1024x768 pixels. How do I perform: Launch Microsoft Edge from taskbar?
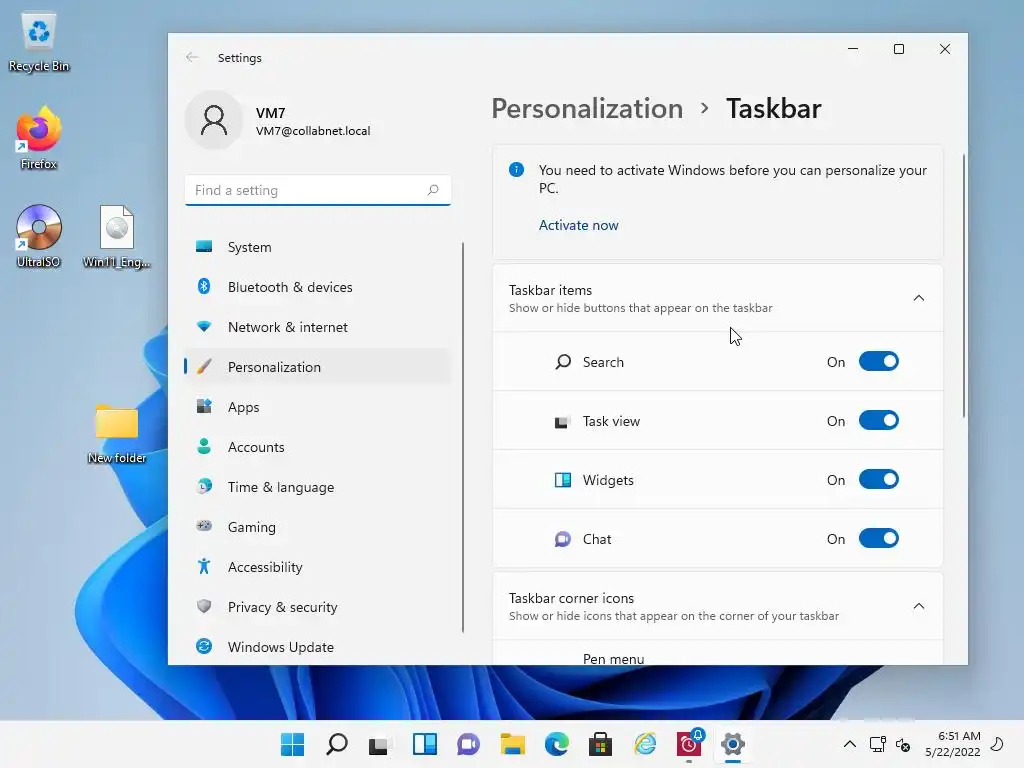(x=556, y=744)
